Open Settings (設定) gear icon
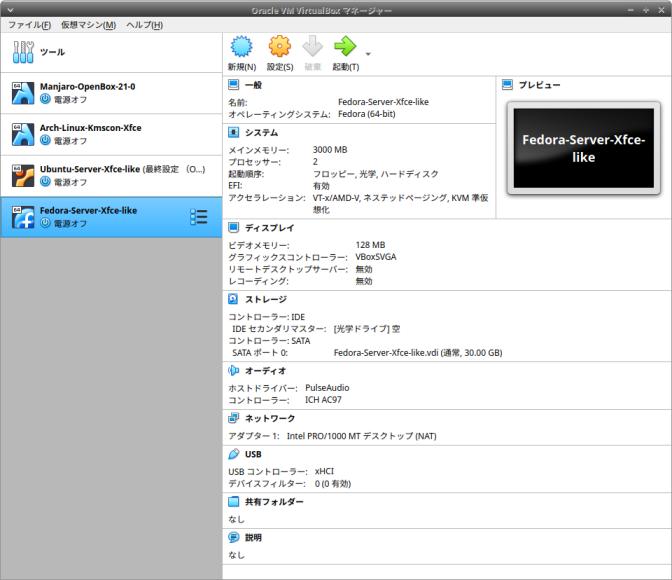Viewport: 672px width, 580px height. tap(280, 46)
